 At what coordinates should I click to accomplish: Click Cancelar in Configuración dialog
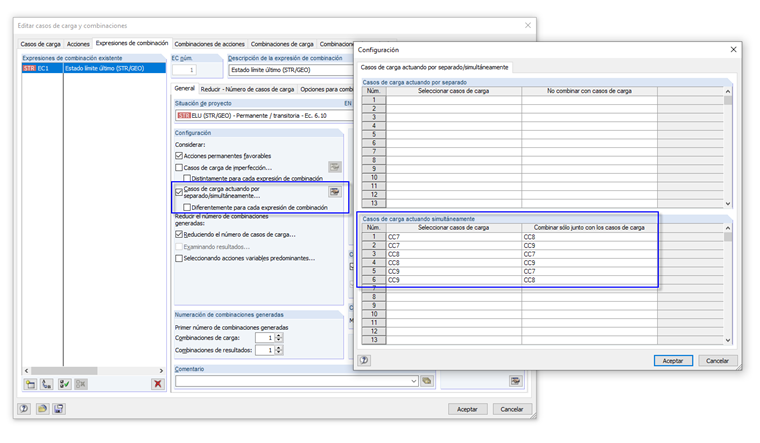pos(717,361)
